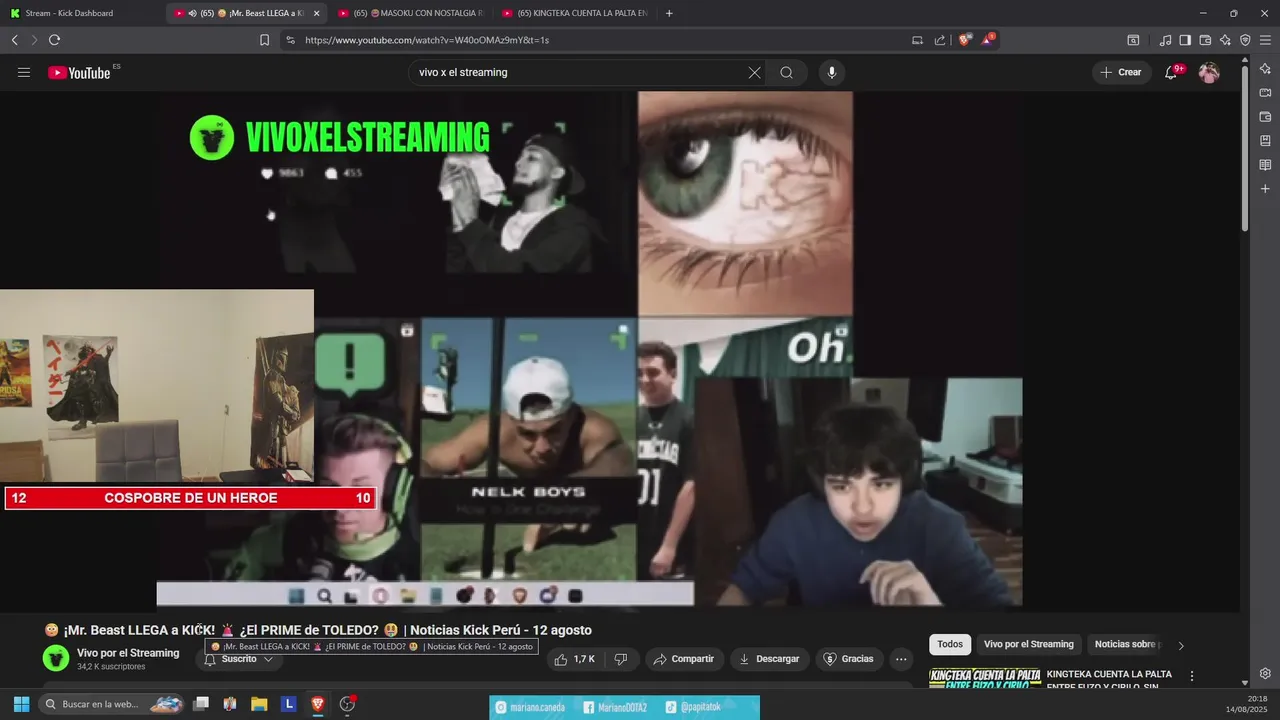
Task: Open the Brave main menu button
Action: coord(1265,40)
